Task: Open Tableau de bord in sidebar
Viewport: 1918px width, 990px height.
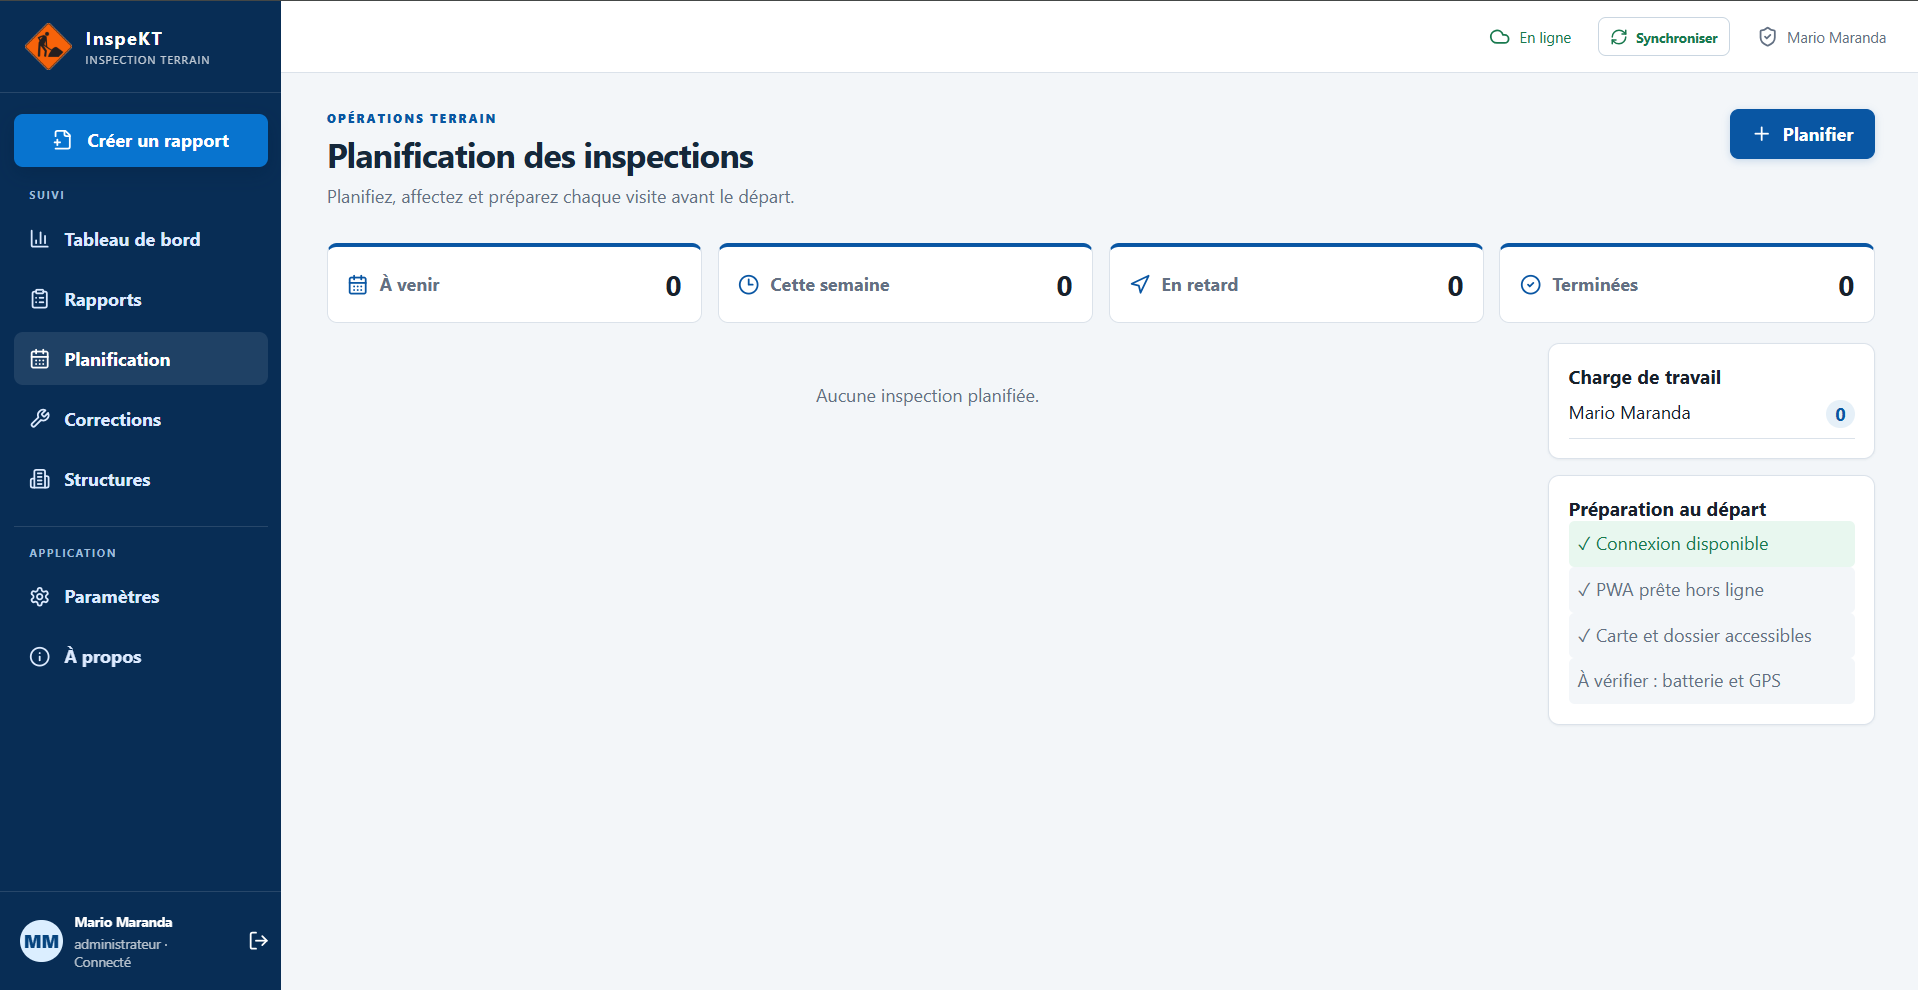Action: pos(141,239)
